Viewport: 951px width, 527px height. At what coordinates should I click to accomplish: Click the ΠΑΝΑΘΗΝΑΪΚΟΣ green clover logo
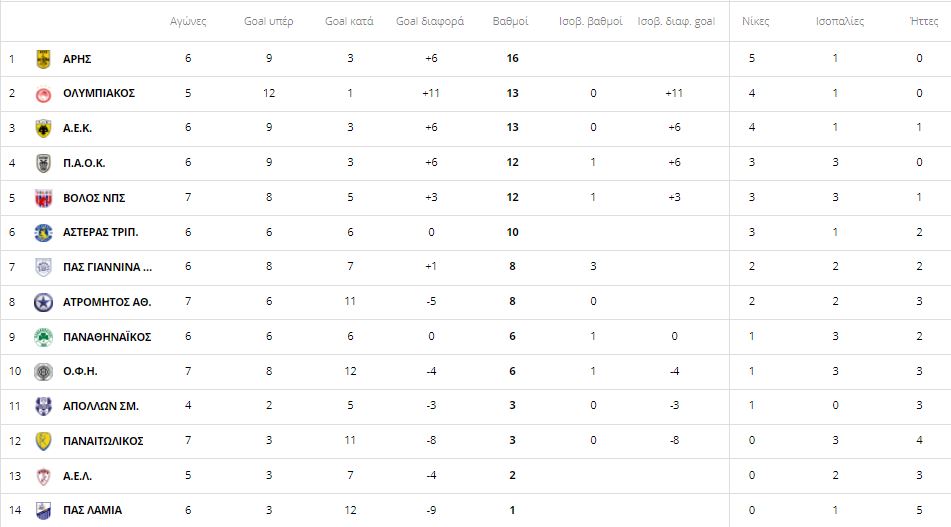click(x=43, y=337)
